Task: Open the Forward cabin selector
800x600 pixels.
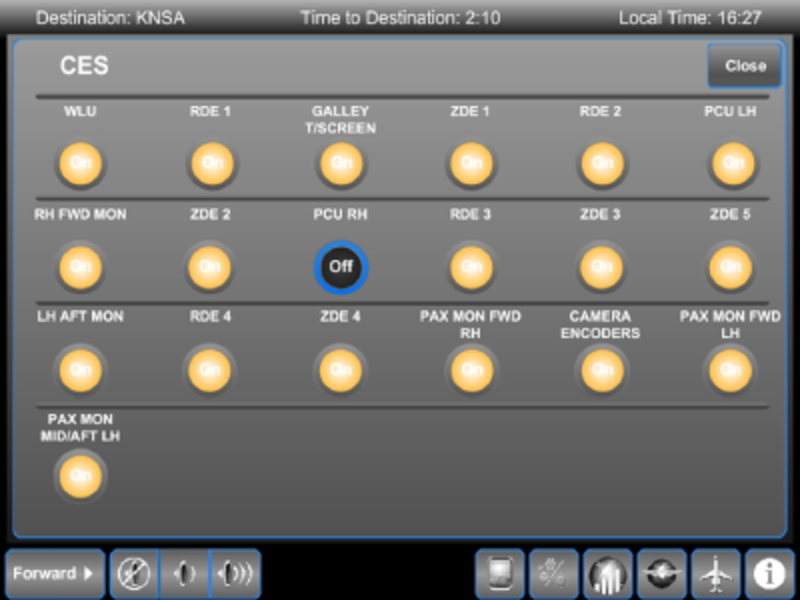Action: tap(55, 574)
